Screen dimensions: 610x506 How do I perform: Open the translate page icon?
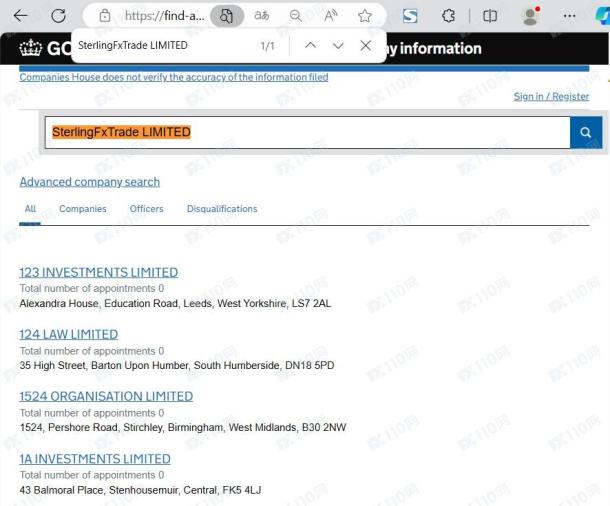(261, 16)
